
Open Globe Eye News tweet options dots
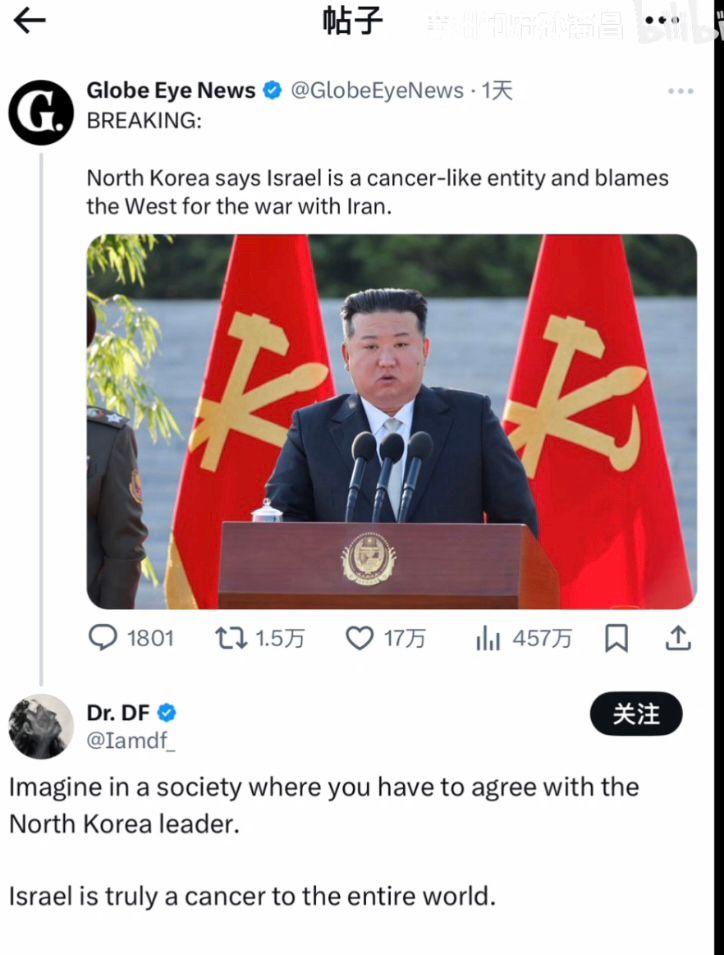[680, 91]
